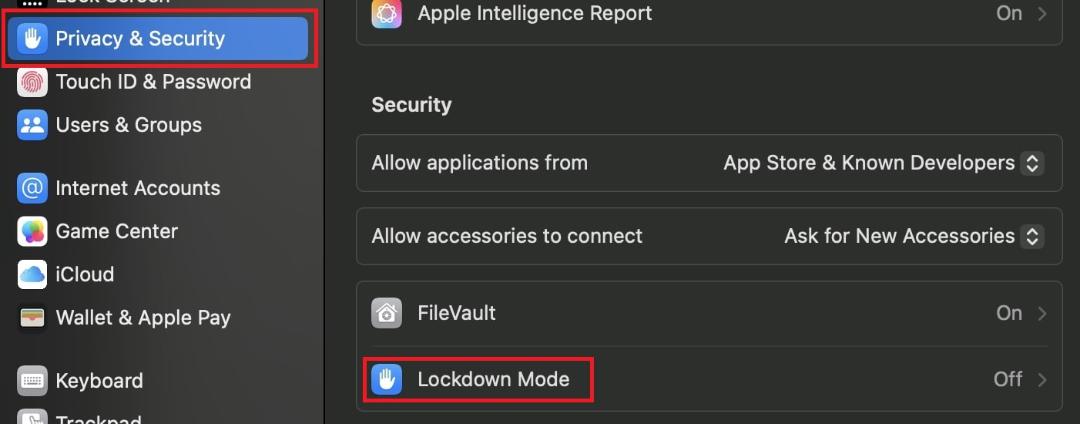The width and height of the screenshot is (1080, 424).
Task: Expand the Apple Intelligence Report chevron
Action: tap(1042, 13)
